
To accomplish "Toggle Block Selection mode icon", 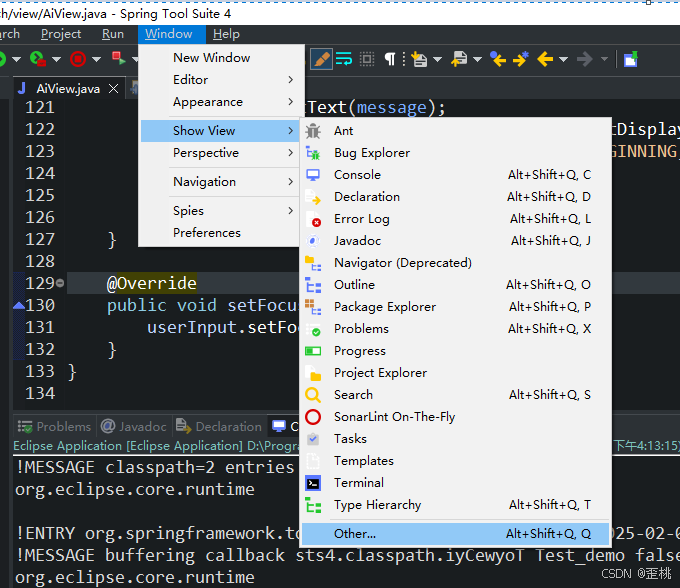I will [367, 59].
